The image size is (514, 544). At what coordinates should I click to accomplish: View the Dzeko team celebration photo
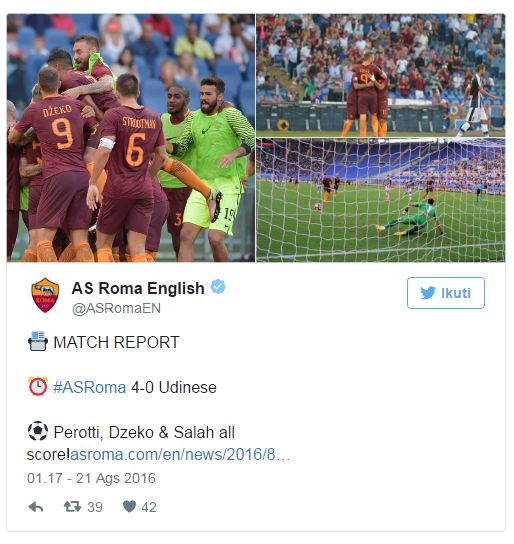click(131, 138)
